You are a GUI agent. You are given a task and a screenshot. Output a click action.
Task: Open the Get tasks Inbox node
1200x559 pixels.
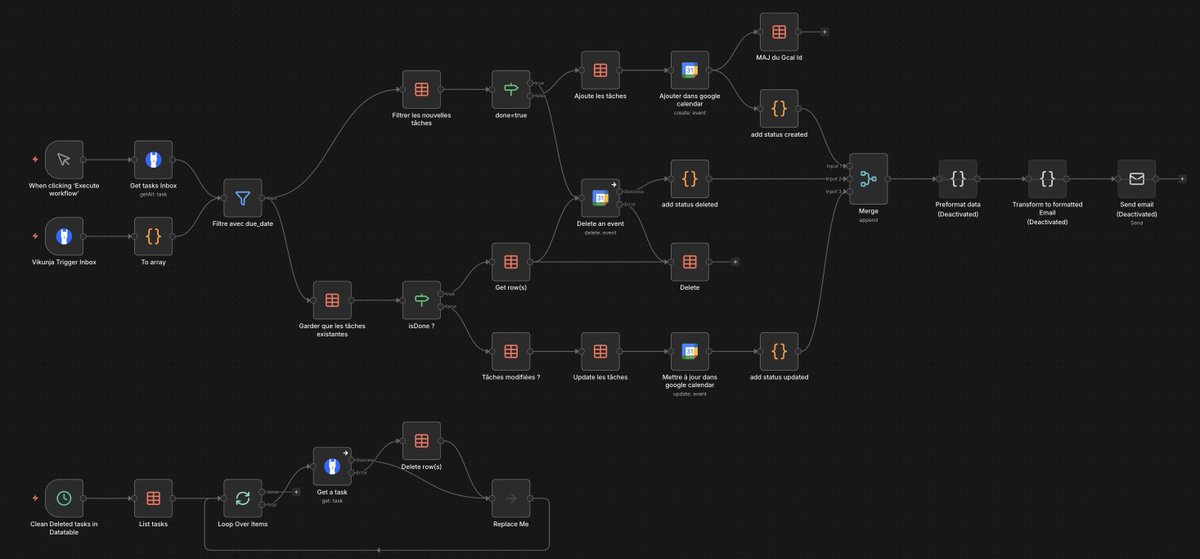tap(153, 159)
